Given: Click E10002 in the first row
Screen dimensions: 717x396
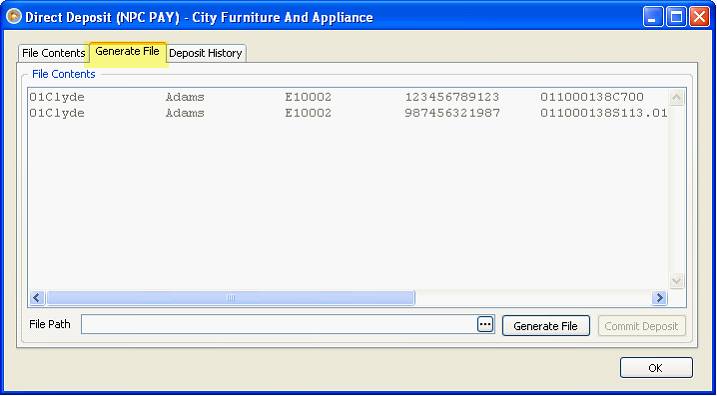Looking at the screenshot, I should (x=308, y=97).
